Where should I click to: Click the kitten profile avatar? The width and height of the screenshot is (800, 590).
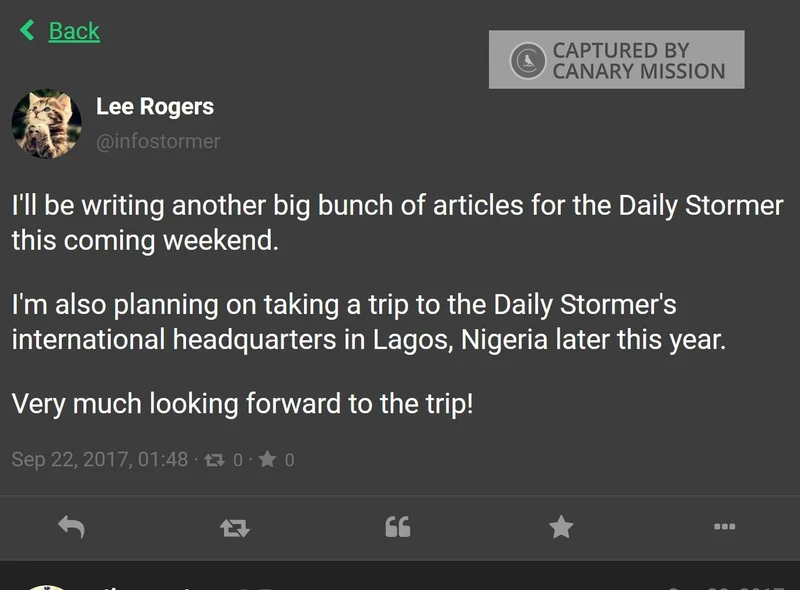pyautogui.click(x=45, y=122)
